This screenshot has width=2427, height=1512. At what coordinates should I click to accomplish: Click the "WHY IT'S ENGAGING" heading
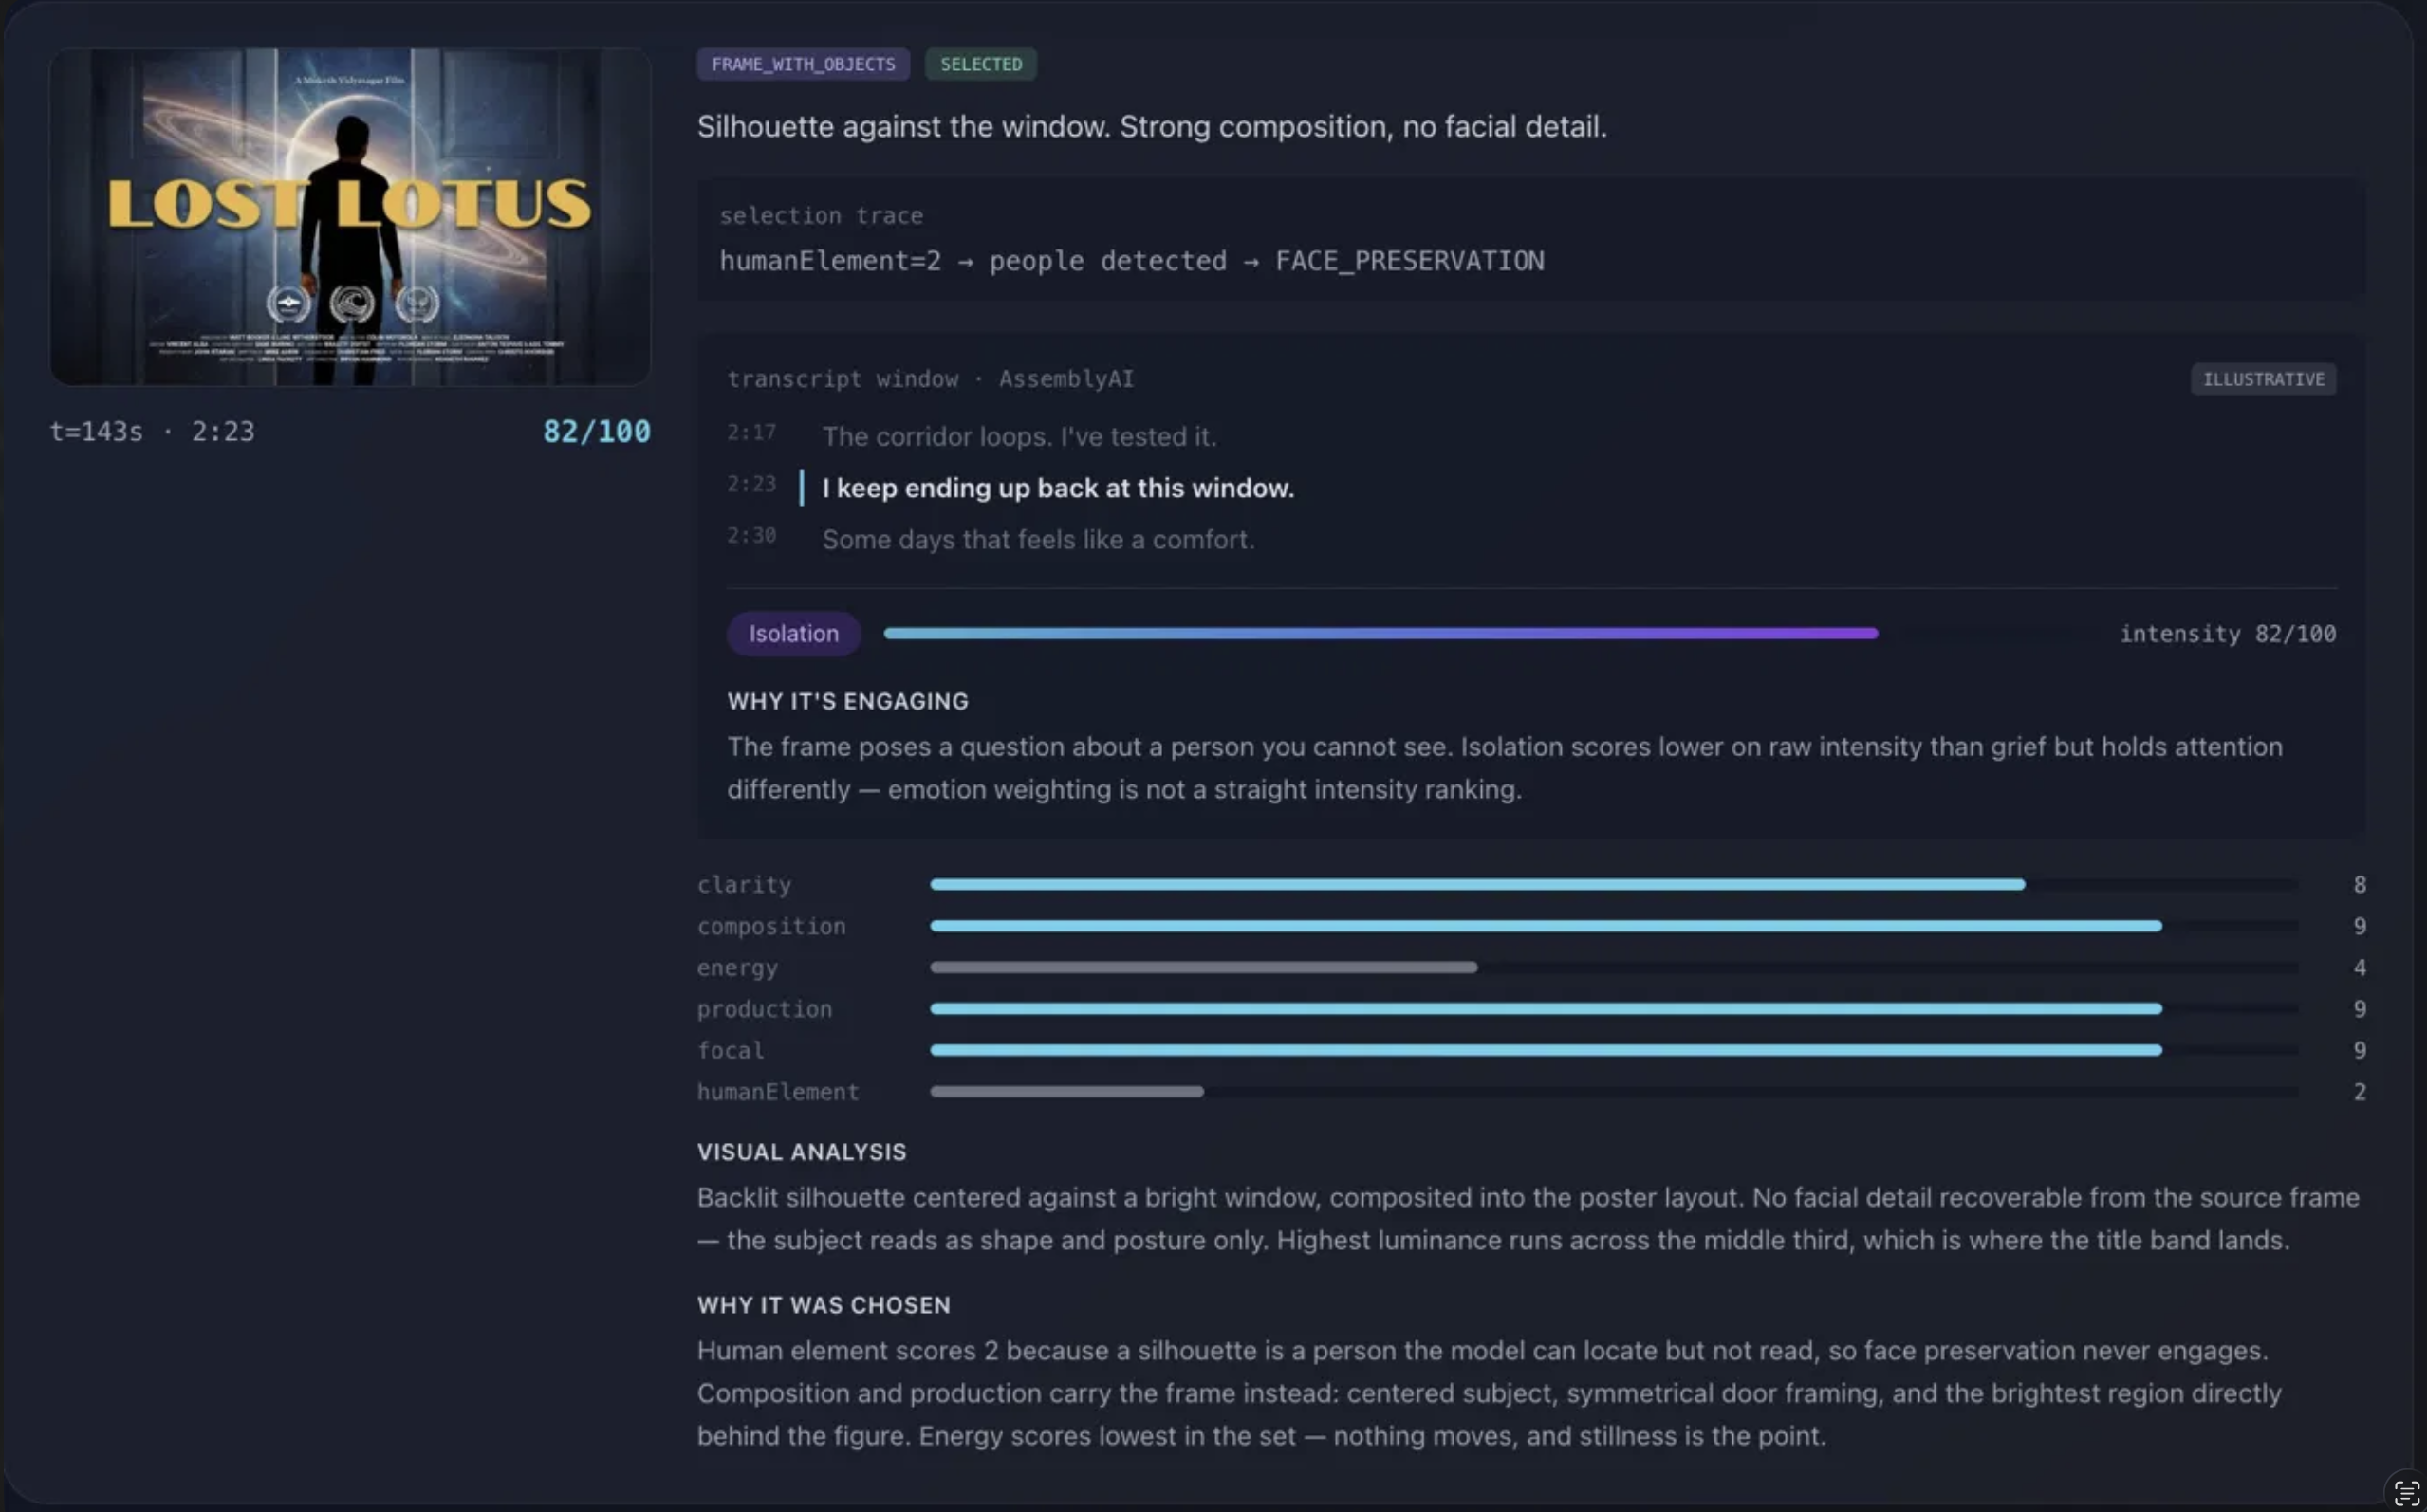click(x=848, y=702)
